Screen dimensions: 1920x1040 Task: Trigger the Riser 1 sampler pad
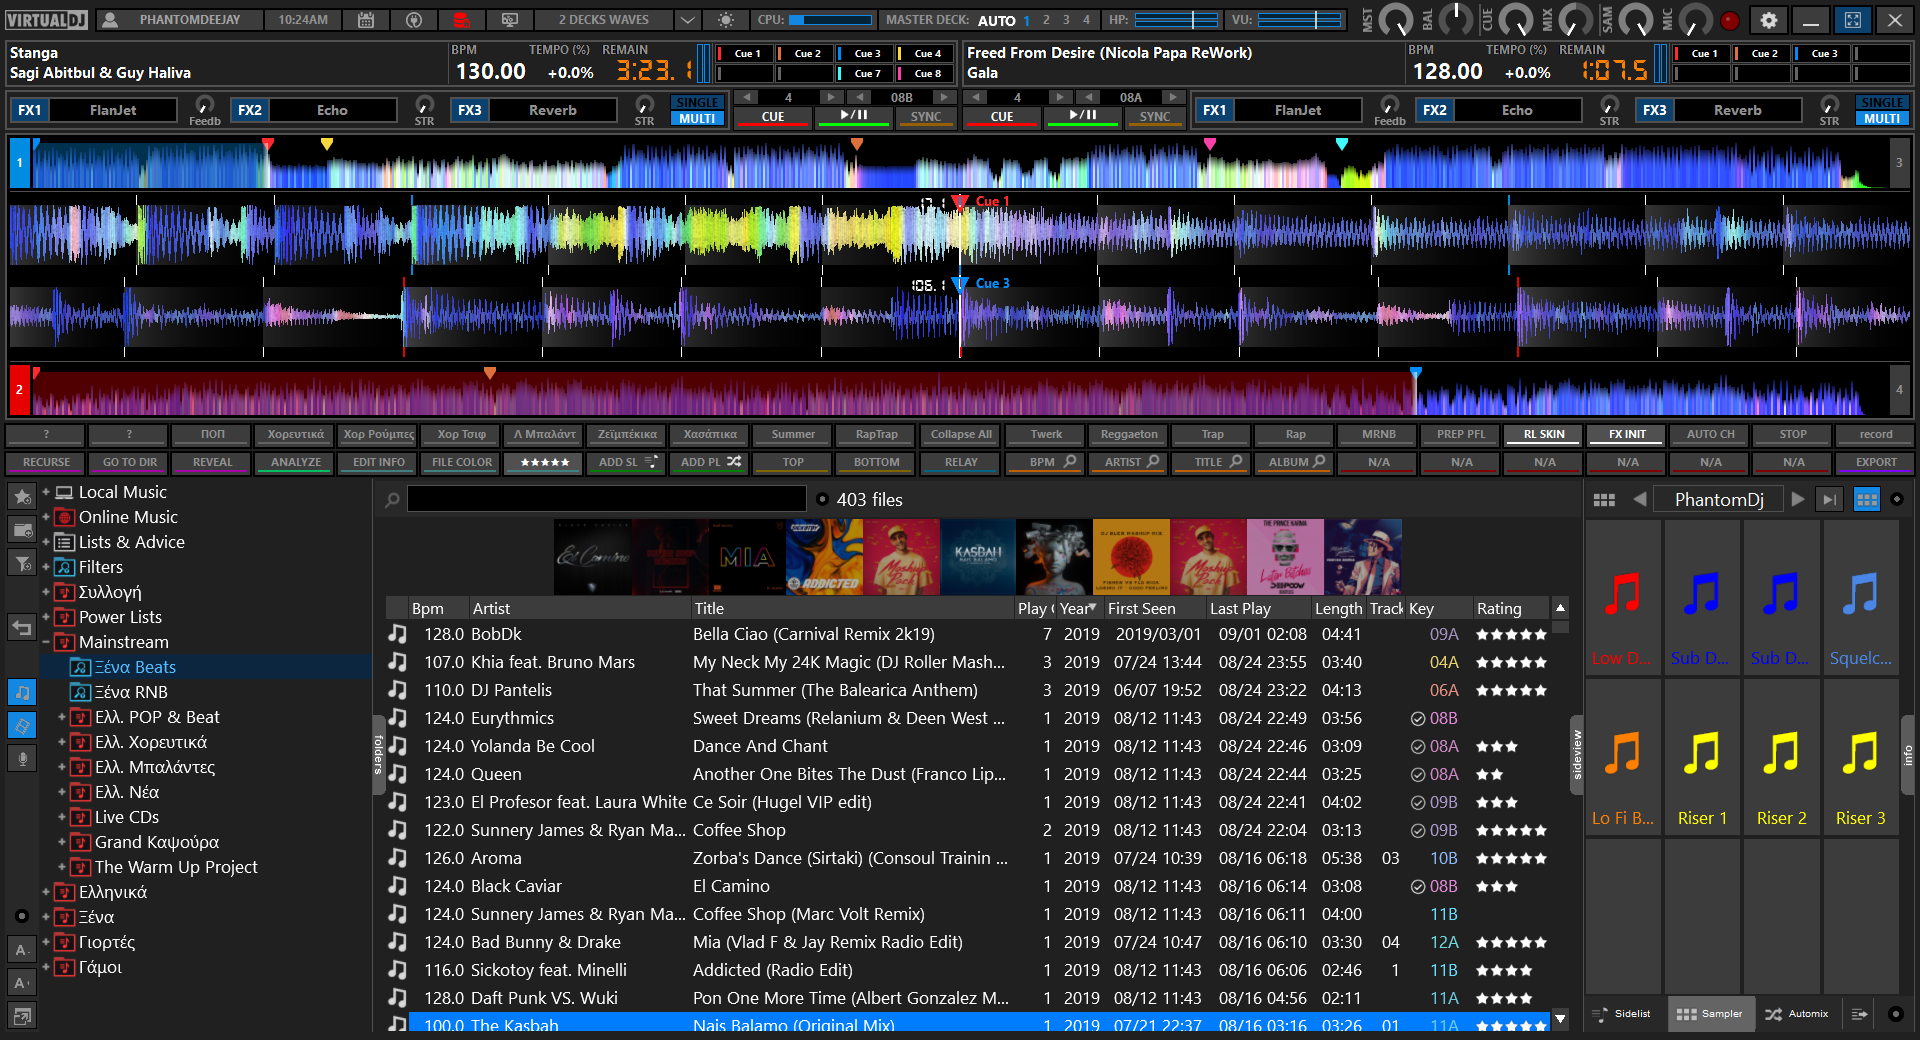pos(1702,757)
